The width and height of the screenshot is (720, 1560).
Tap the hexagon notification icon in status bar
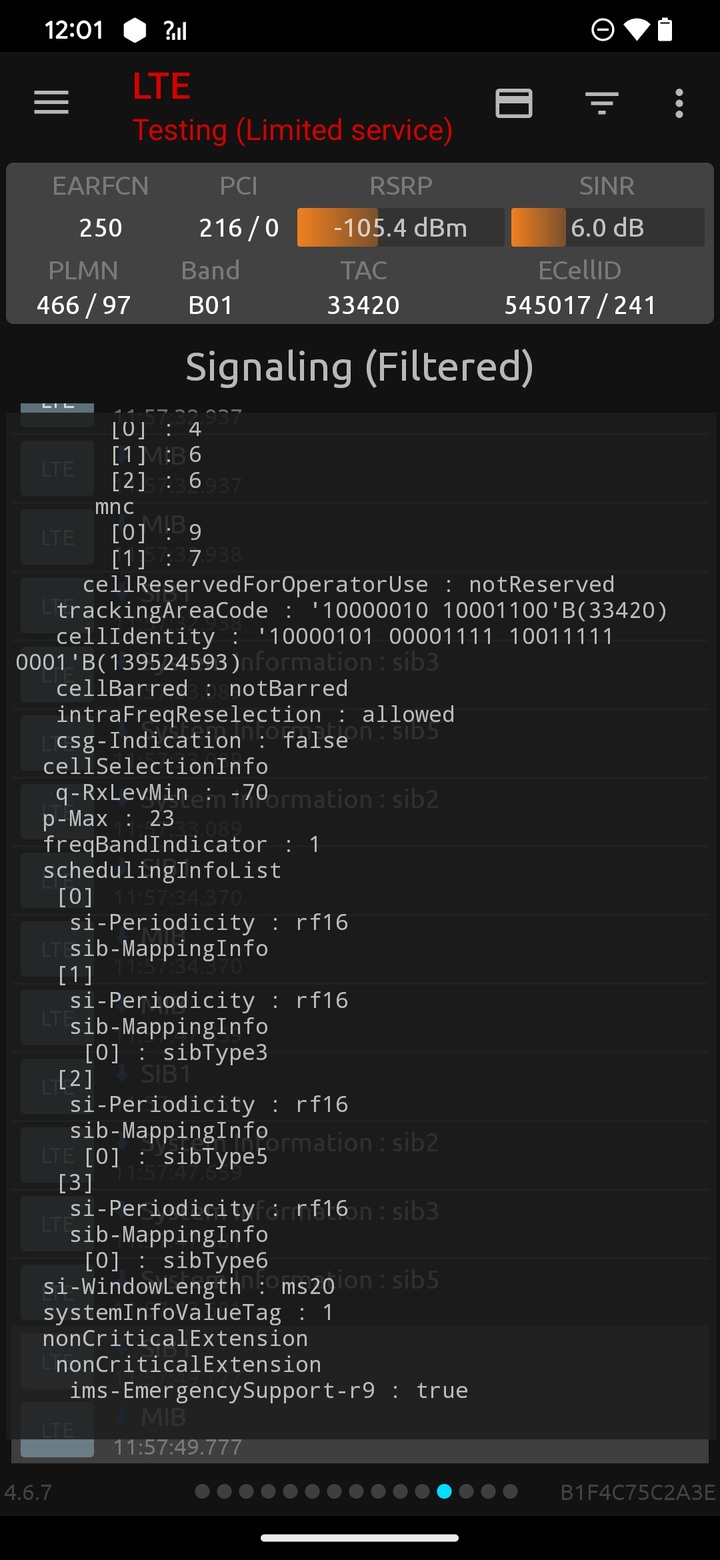pos(135,30)
